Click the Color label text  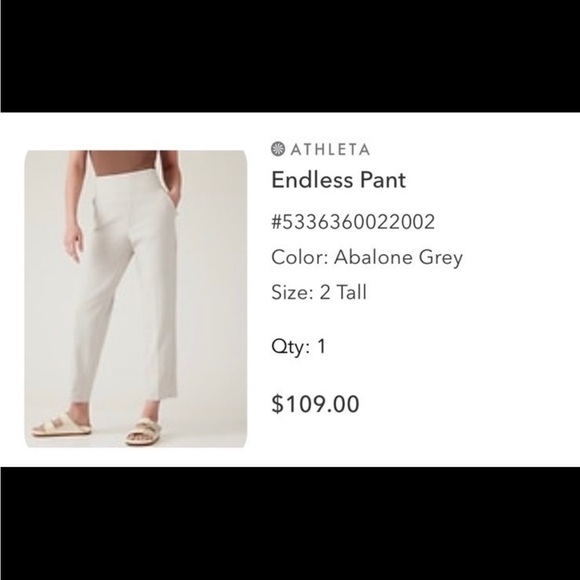[x=300, y=257]
